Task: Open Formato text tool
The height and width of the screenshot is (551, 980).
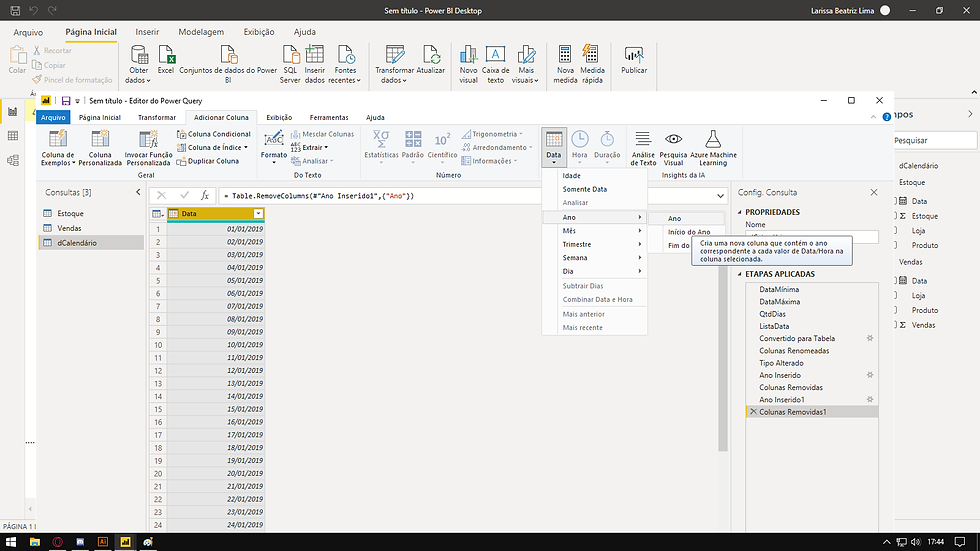Action: point(274,147)
